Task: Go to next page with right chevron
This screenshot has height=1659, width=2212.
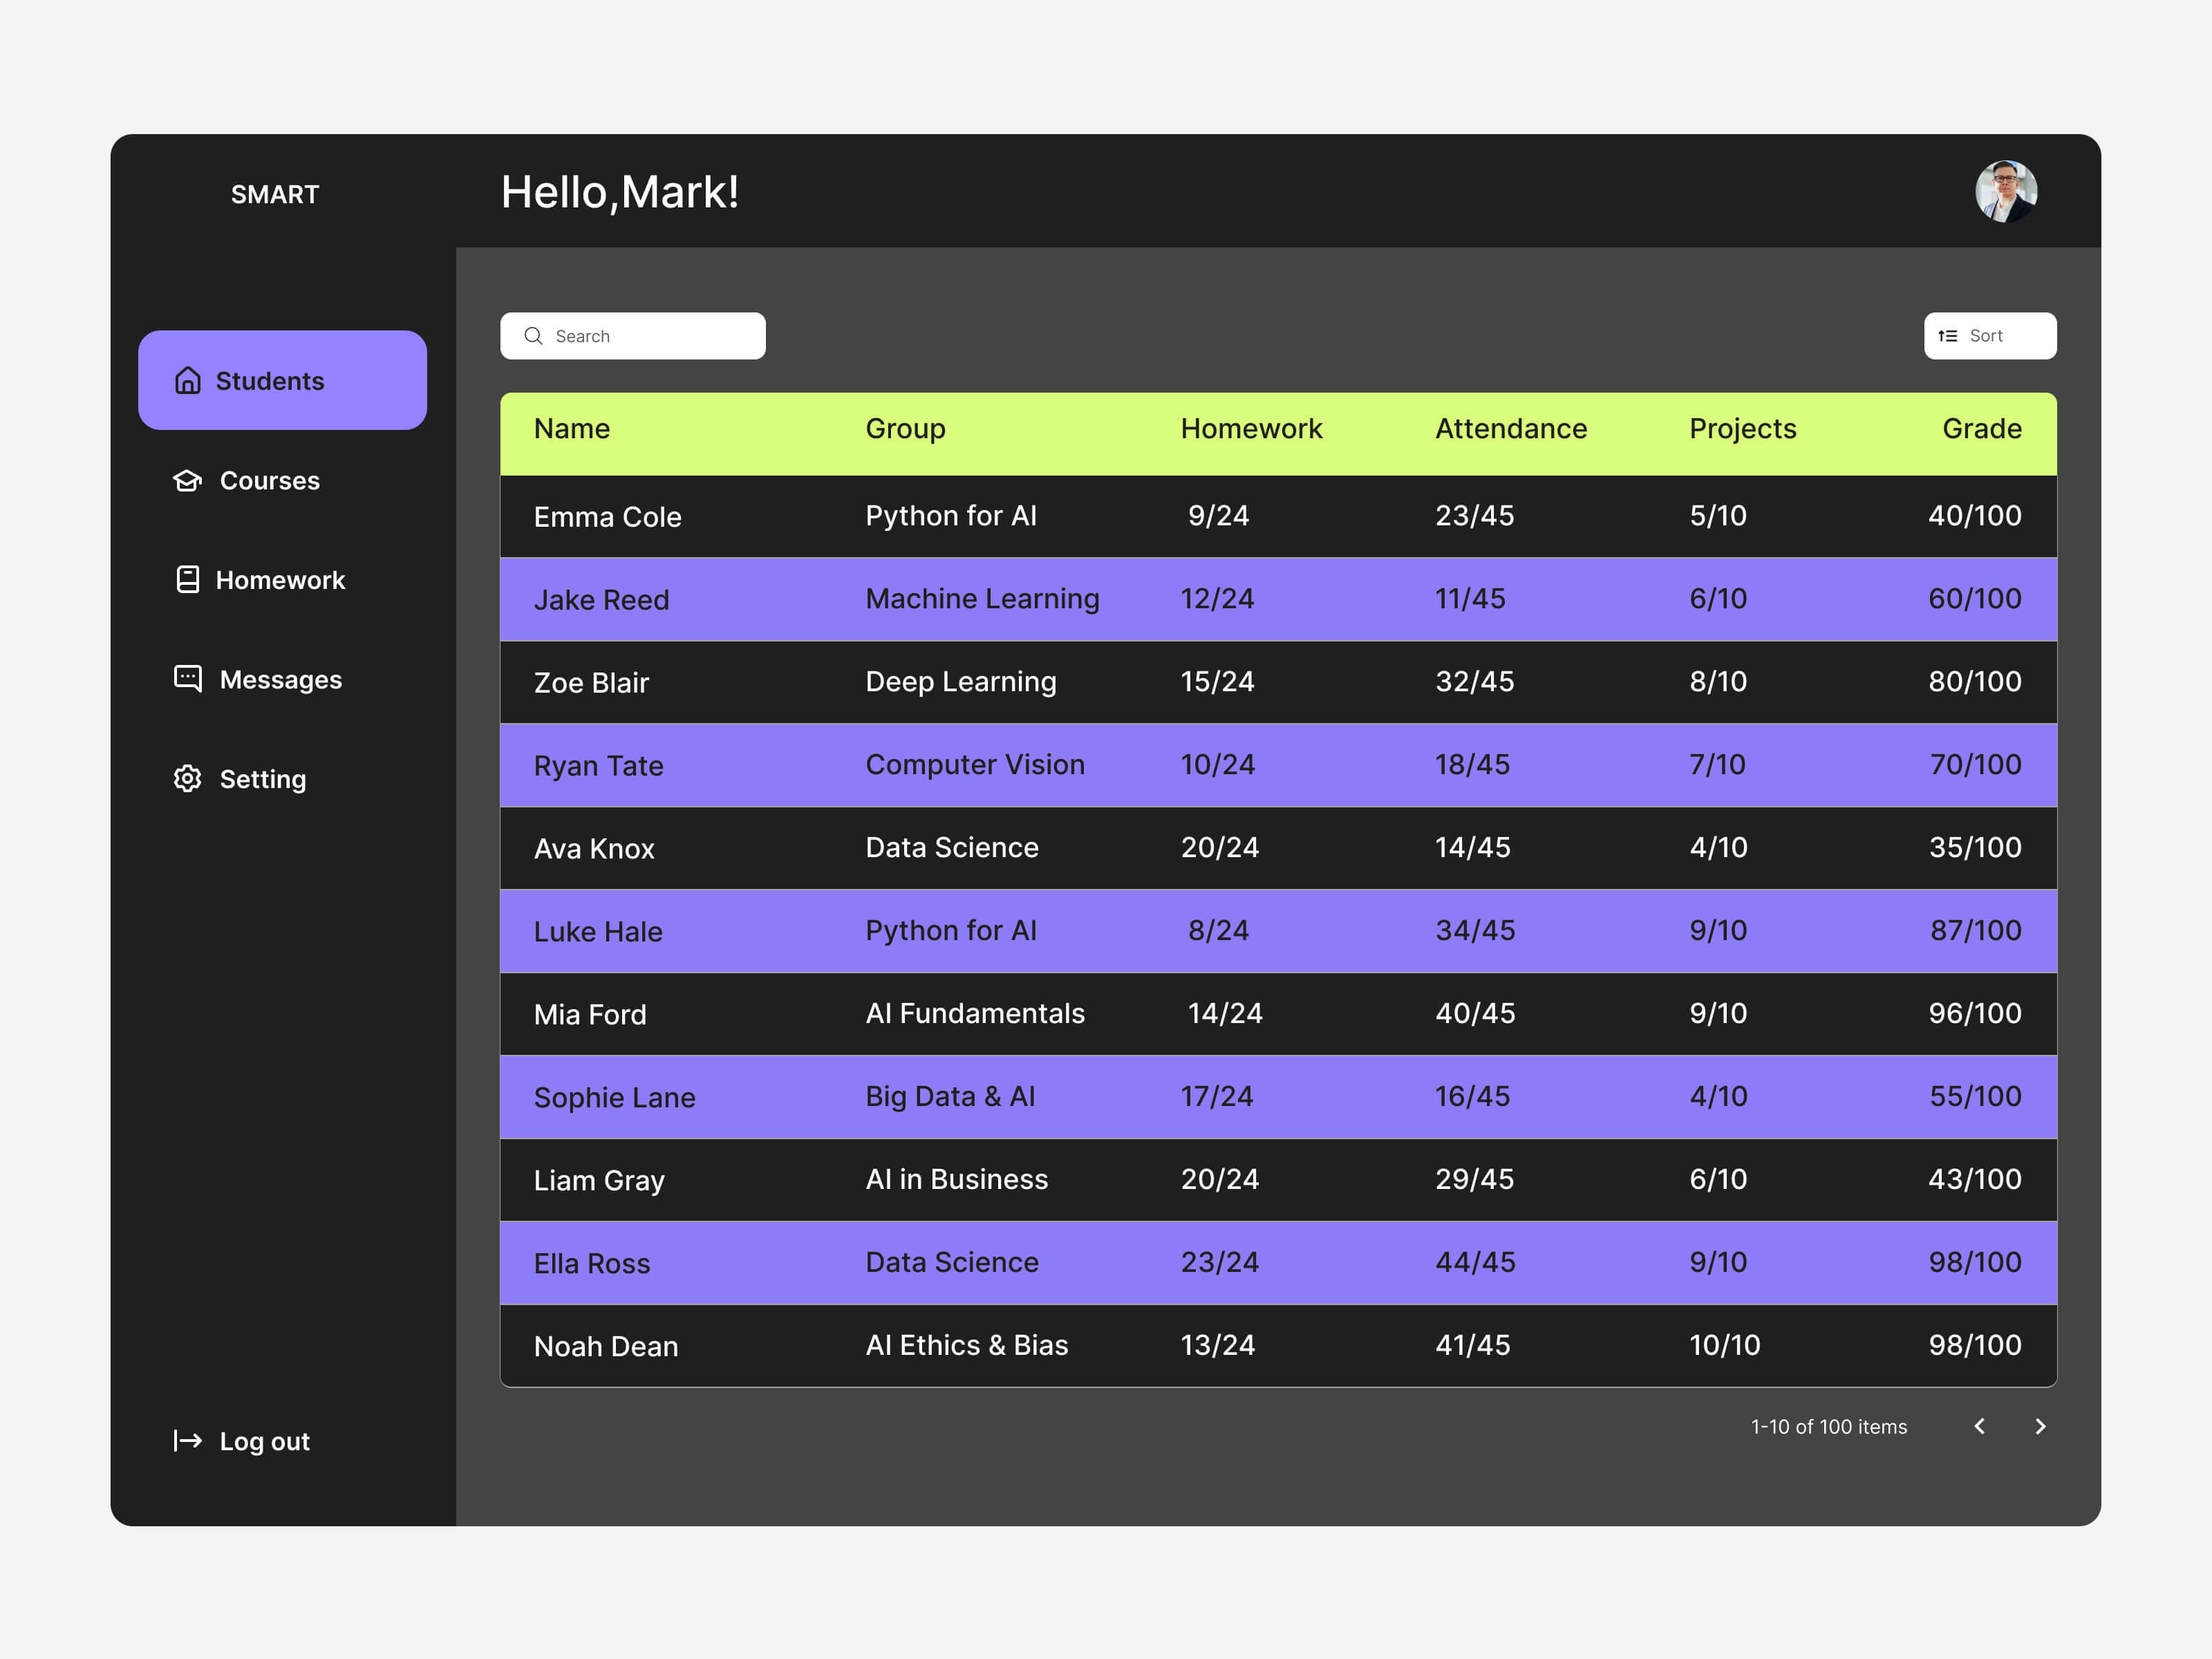Action: [2040, 1427]
